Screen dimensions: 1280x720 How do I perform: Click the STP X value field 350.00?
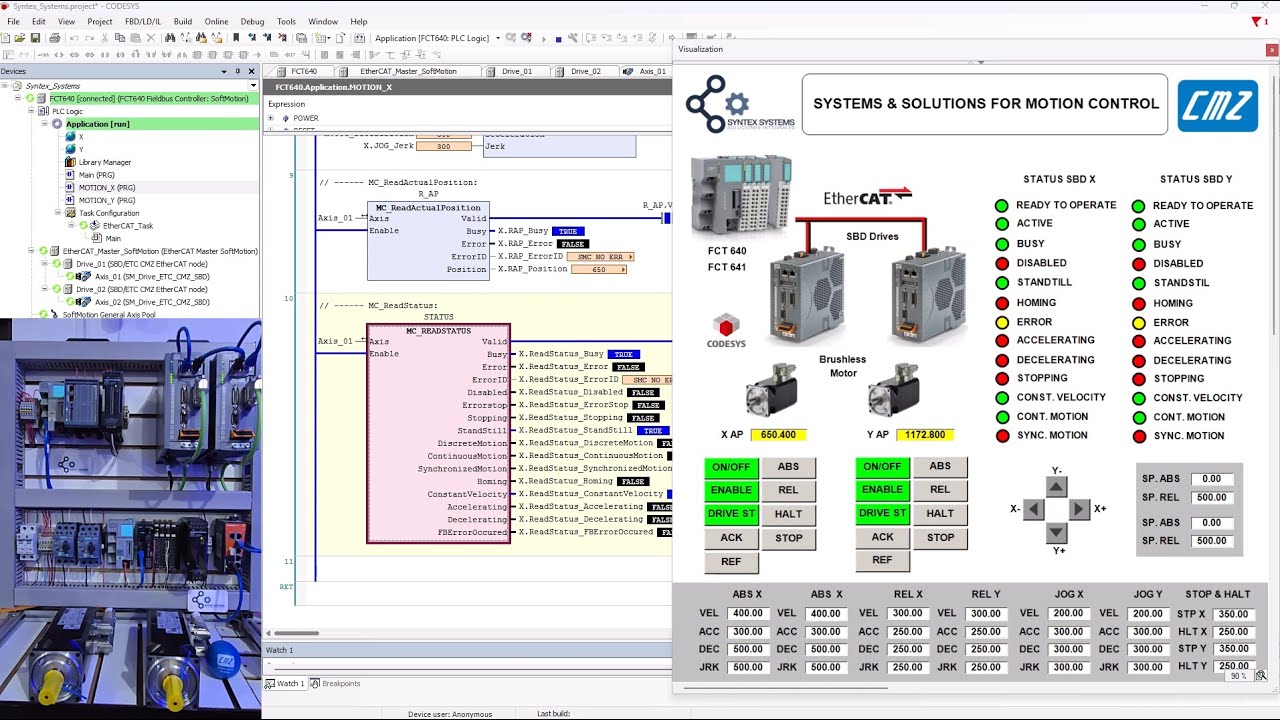tap(1233, 614)
